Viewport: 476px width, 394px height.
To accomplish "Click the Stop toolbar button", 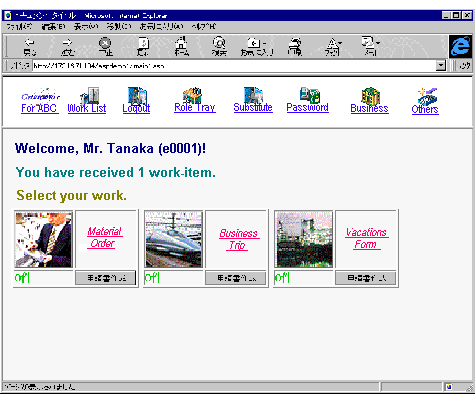I will (x=105, y=47).
